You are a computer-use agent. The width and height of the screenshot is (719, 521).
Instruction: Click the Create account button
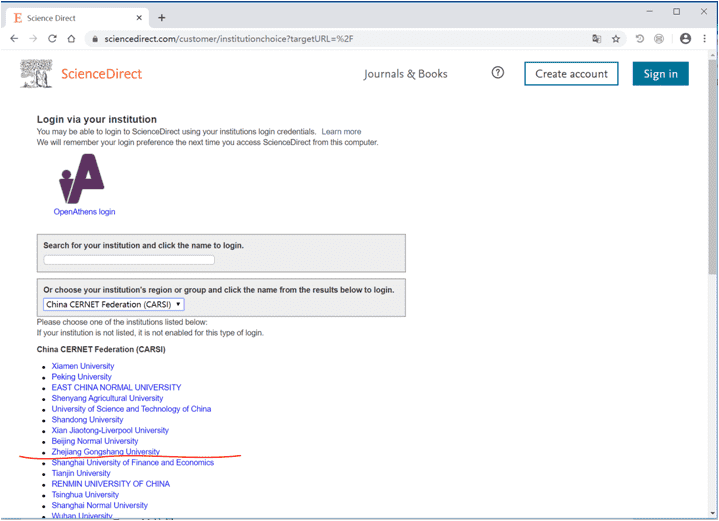pos(571,74)
